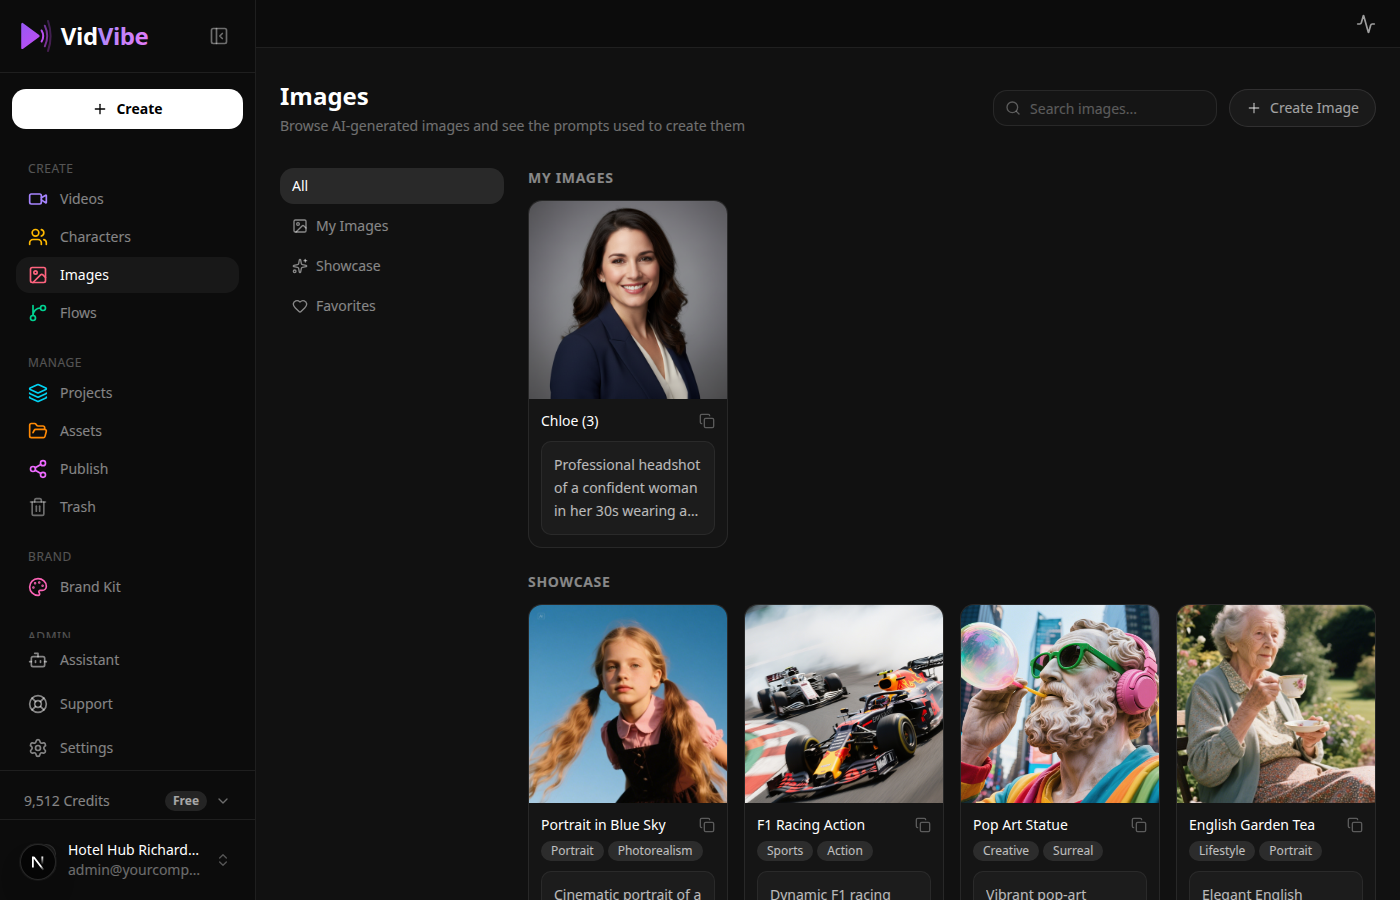
Task: Click the Brand Kit palette icon
Action: tap(38, 587)
